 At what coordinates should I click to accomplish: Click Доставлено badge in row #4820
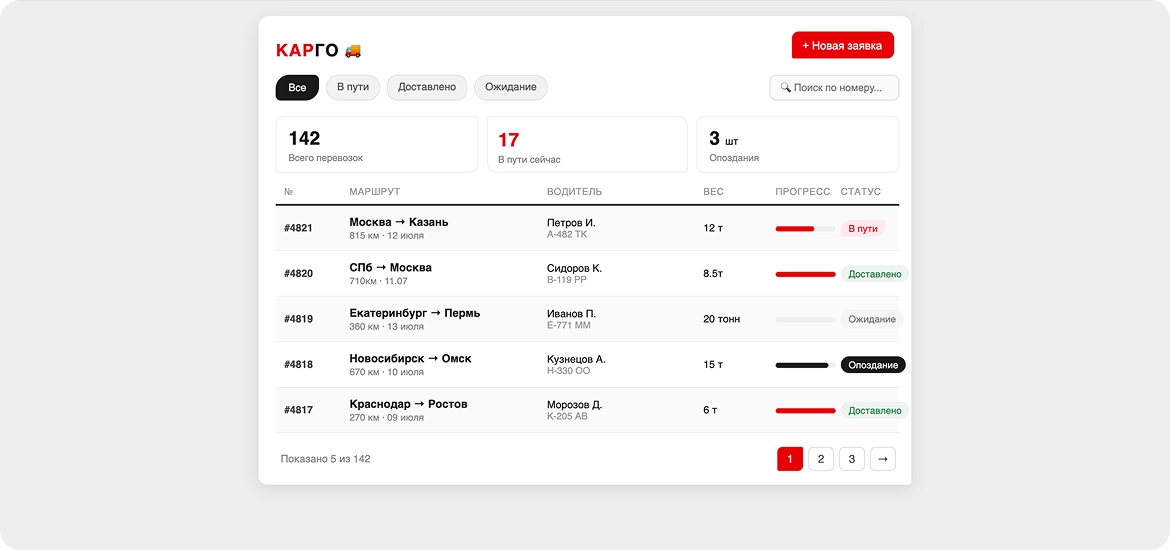click(875, 274)
